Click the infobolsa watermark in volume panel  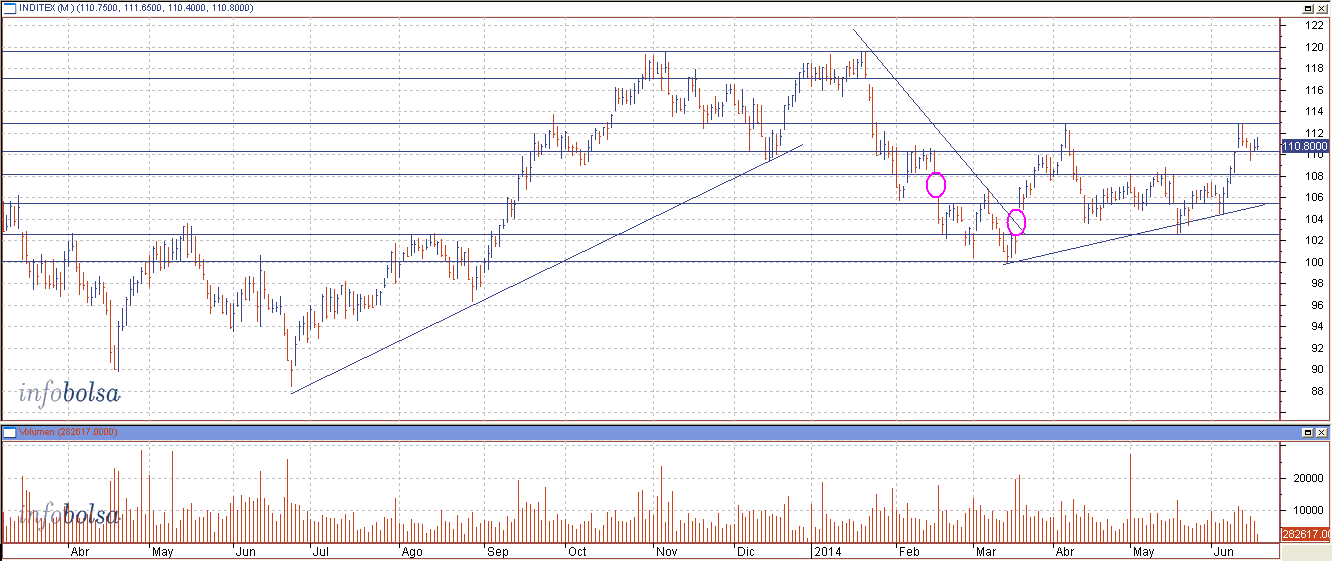point(69,515)
